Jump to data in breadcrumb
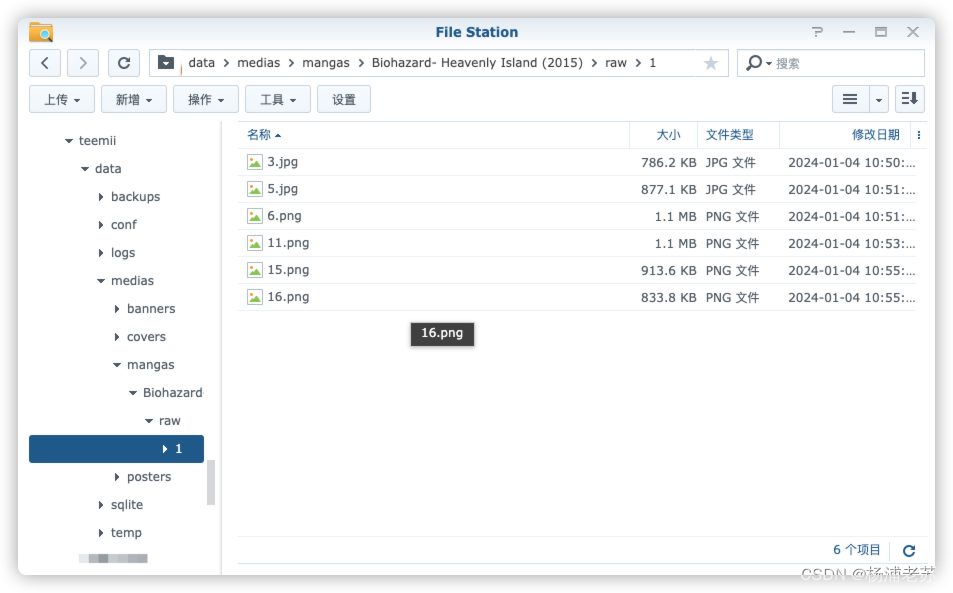 pos(201,63)
